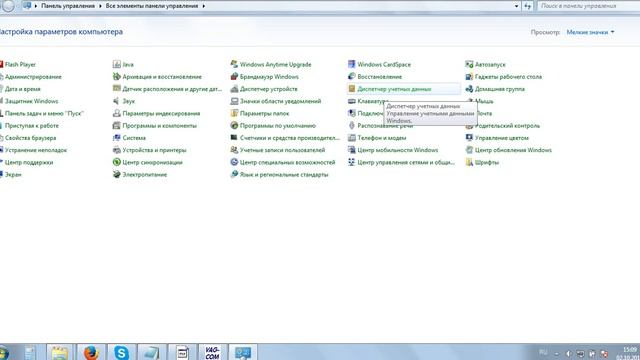Open Домашняя группа

click(495, 89)
